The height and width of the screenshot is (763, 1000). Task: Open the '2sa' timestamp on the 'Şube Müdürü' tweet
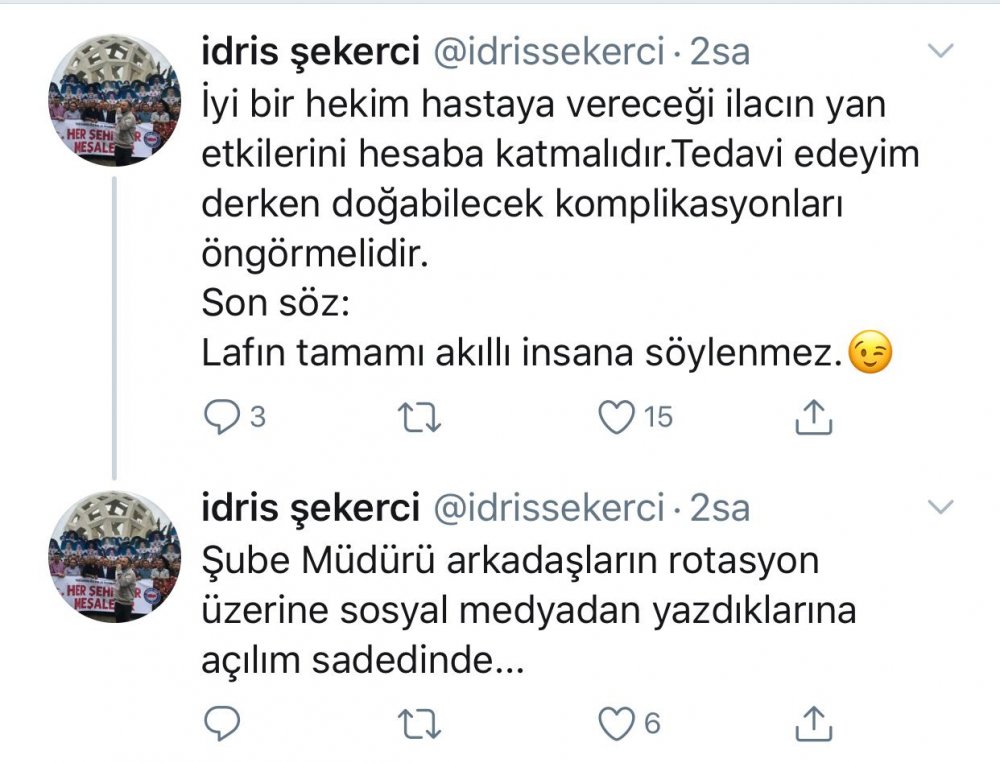(719, 508)
